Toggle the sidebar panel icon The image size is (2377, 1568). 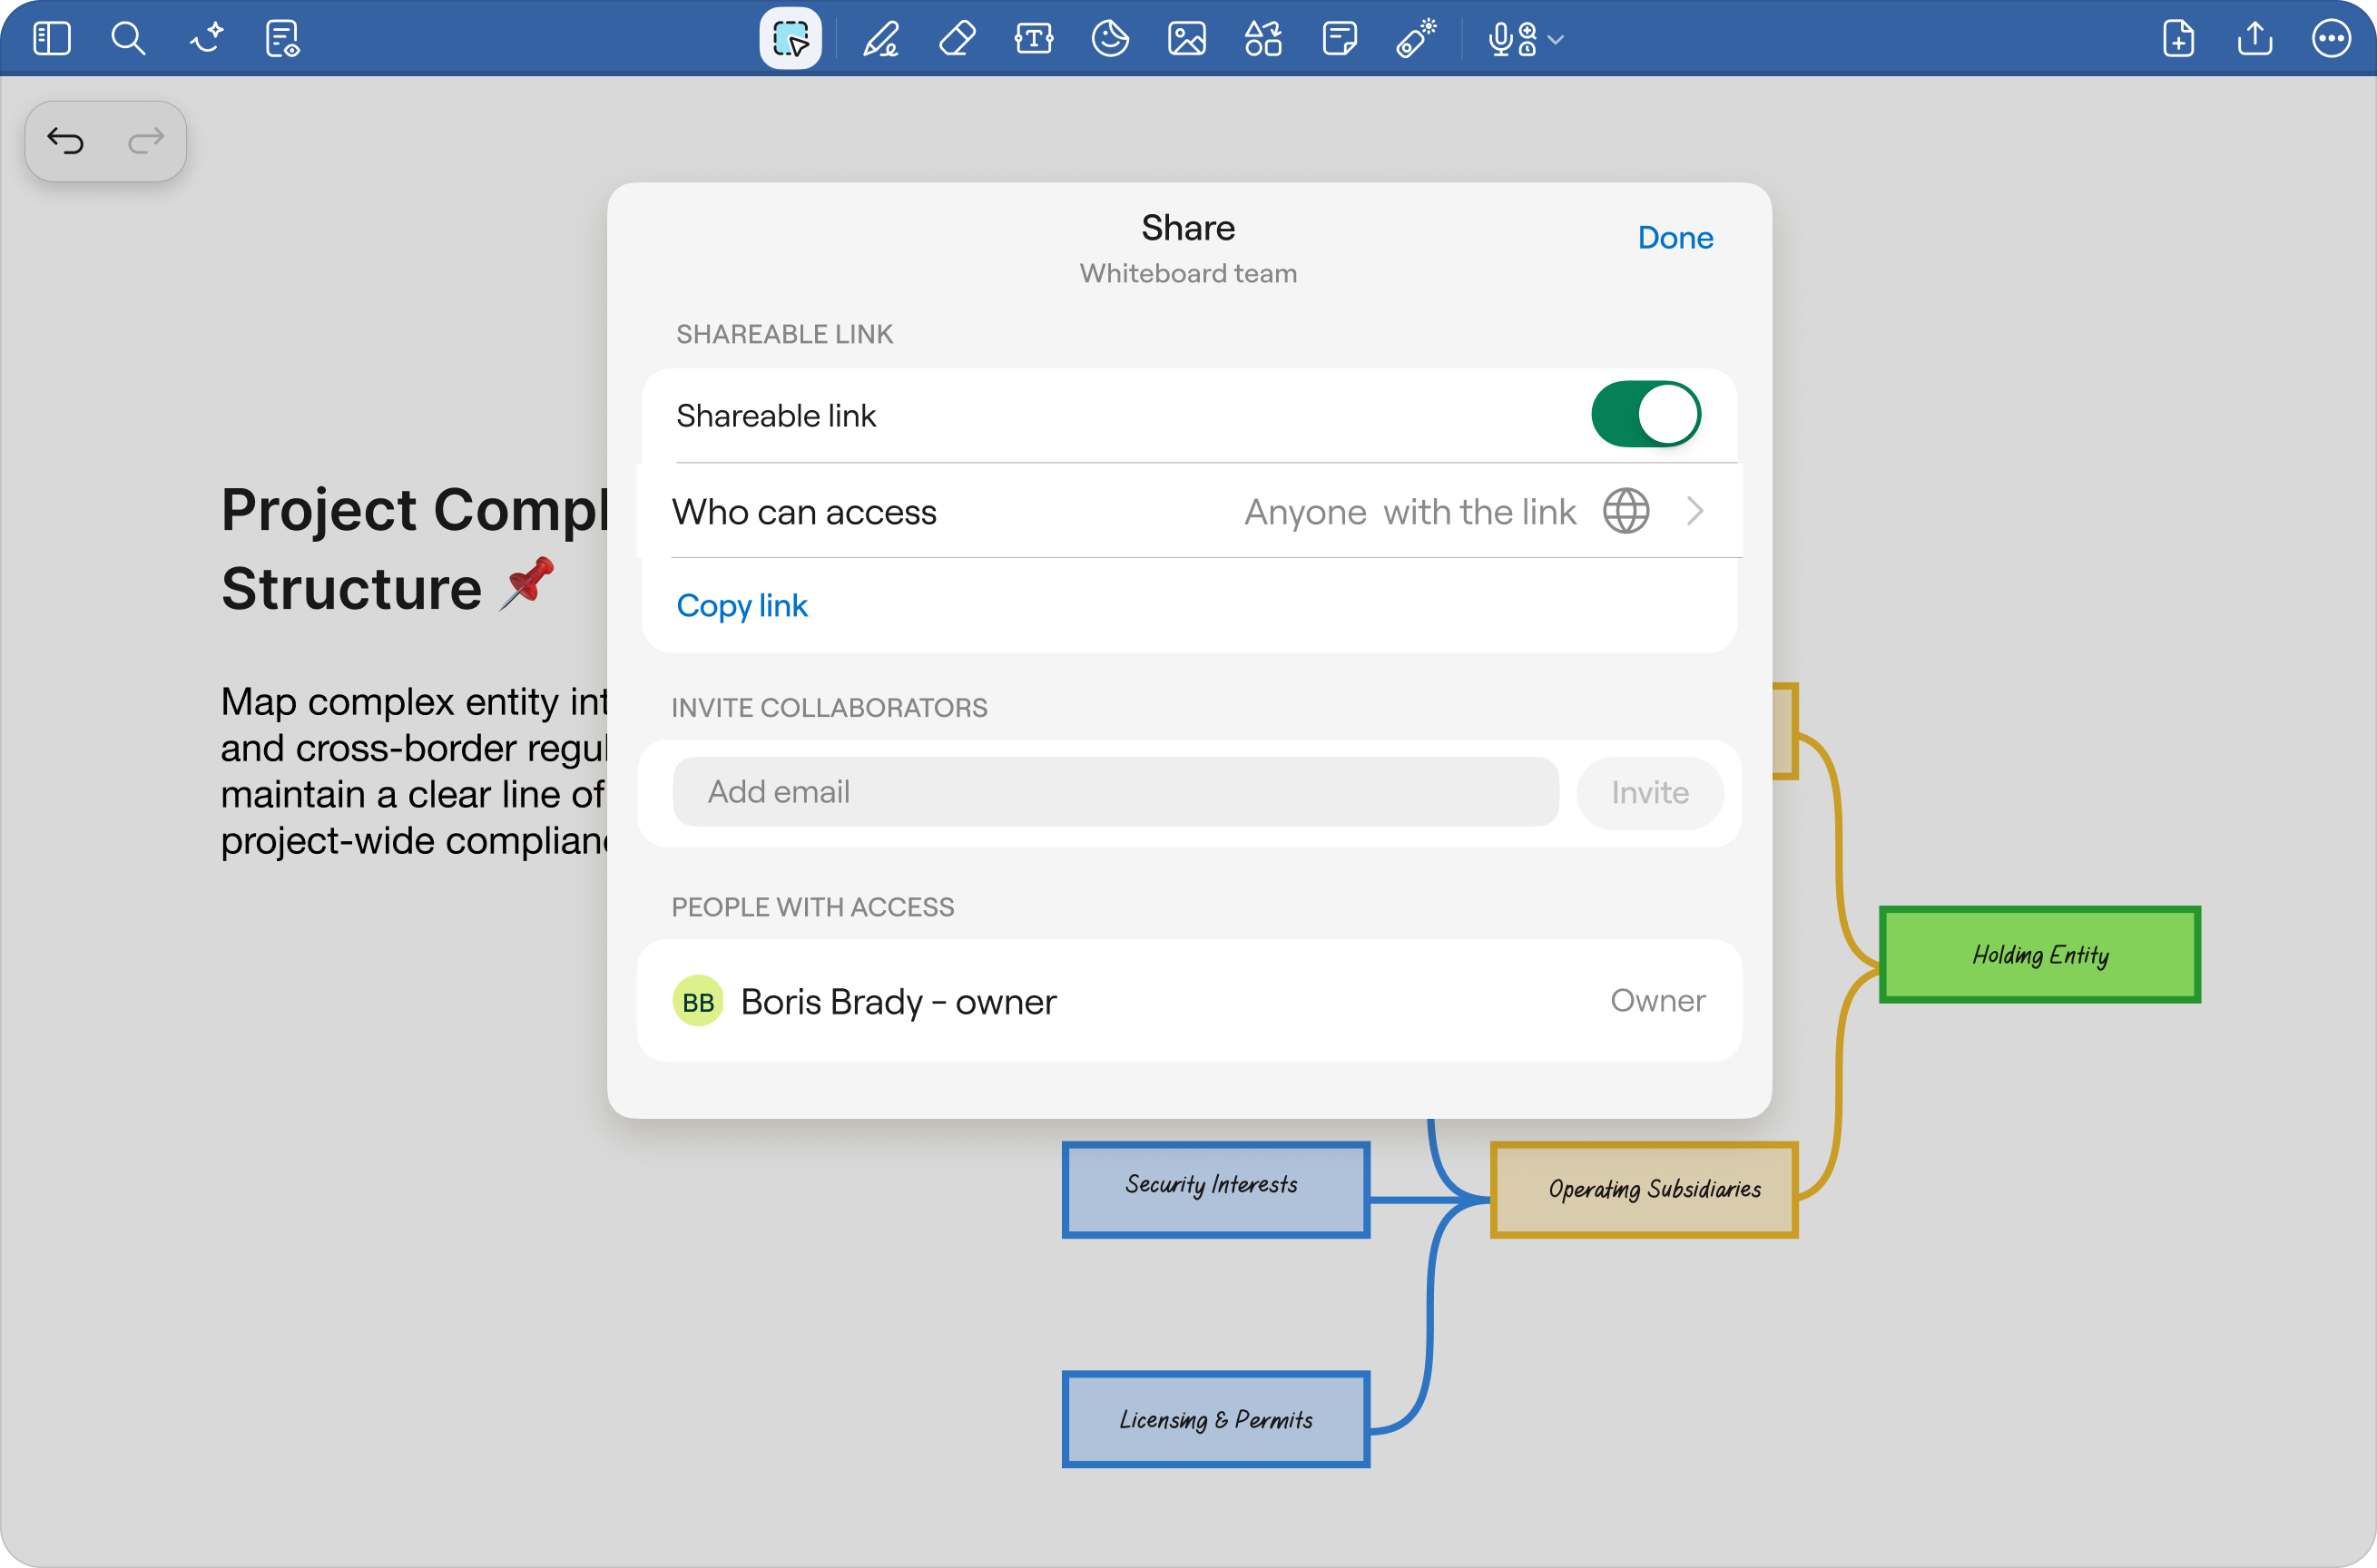pyautogui.click(x=51, y=39)
